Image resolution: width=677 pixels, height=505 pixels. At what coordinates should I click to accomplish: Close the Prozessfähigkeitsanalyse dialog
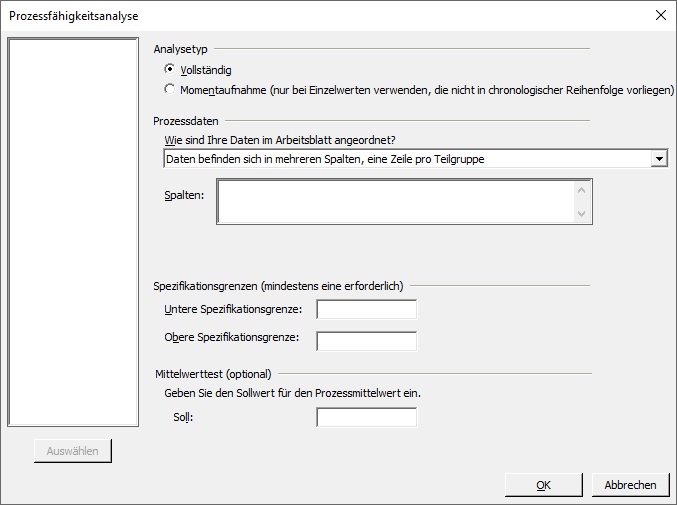661,16
